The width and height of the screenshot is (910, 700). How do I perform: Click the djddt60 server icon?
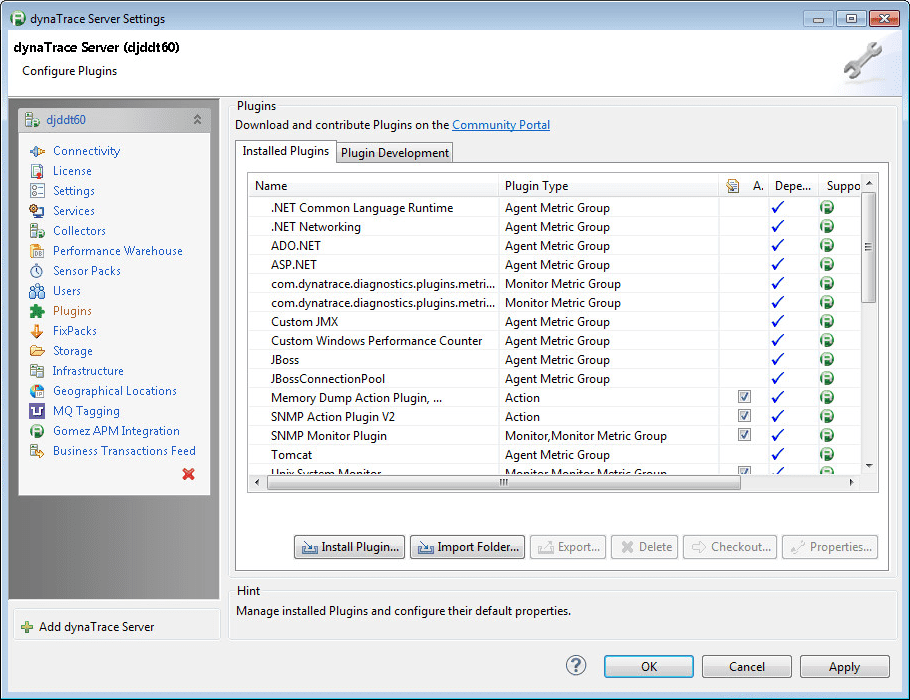pos(32,120)
